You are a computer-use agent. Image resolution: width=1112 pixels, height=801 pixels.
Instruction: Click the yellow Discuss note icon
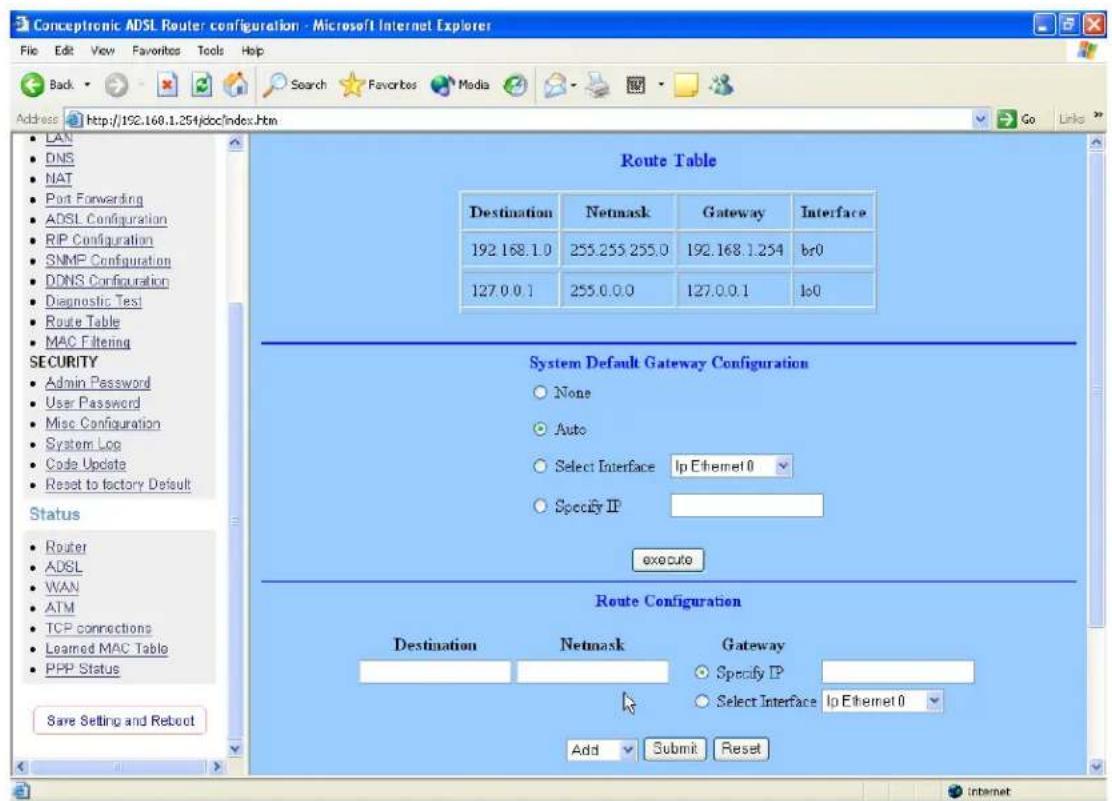point(686,86)
